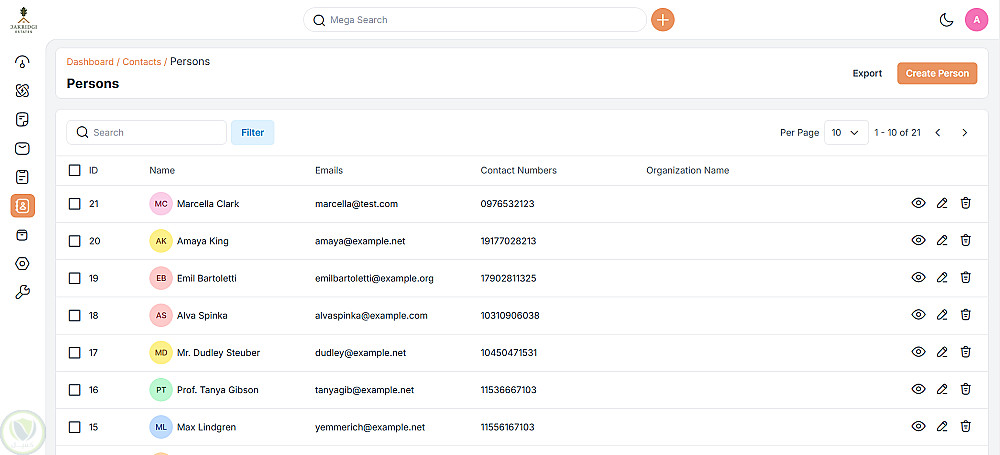Open the hexagon Settings icon in sidebar

click(22, 264)
